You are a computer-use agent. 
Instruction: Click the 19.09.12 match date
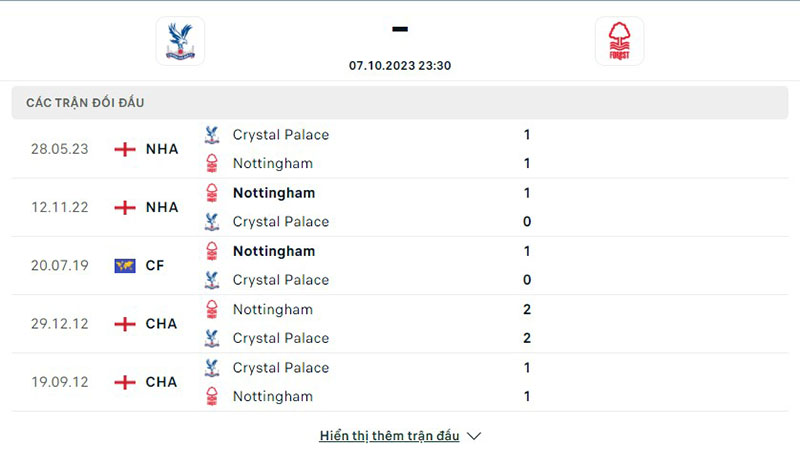coord(59,382)
